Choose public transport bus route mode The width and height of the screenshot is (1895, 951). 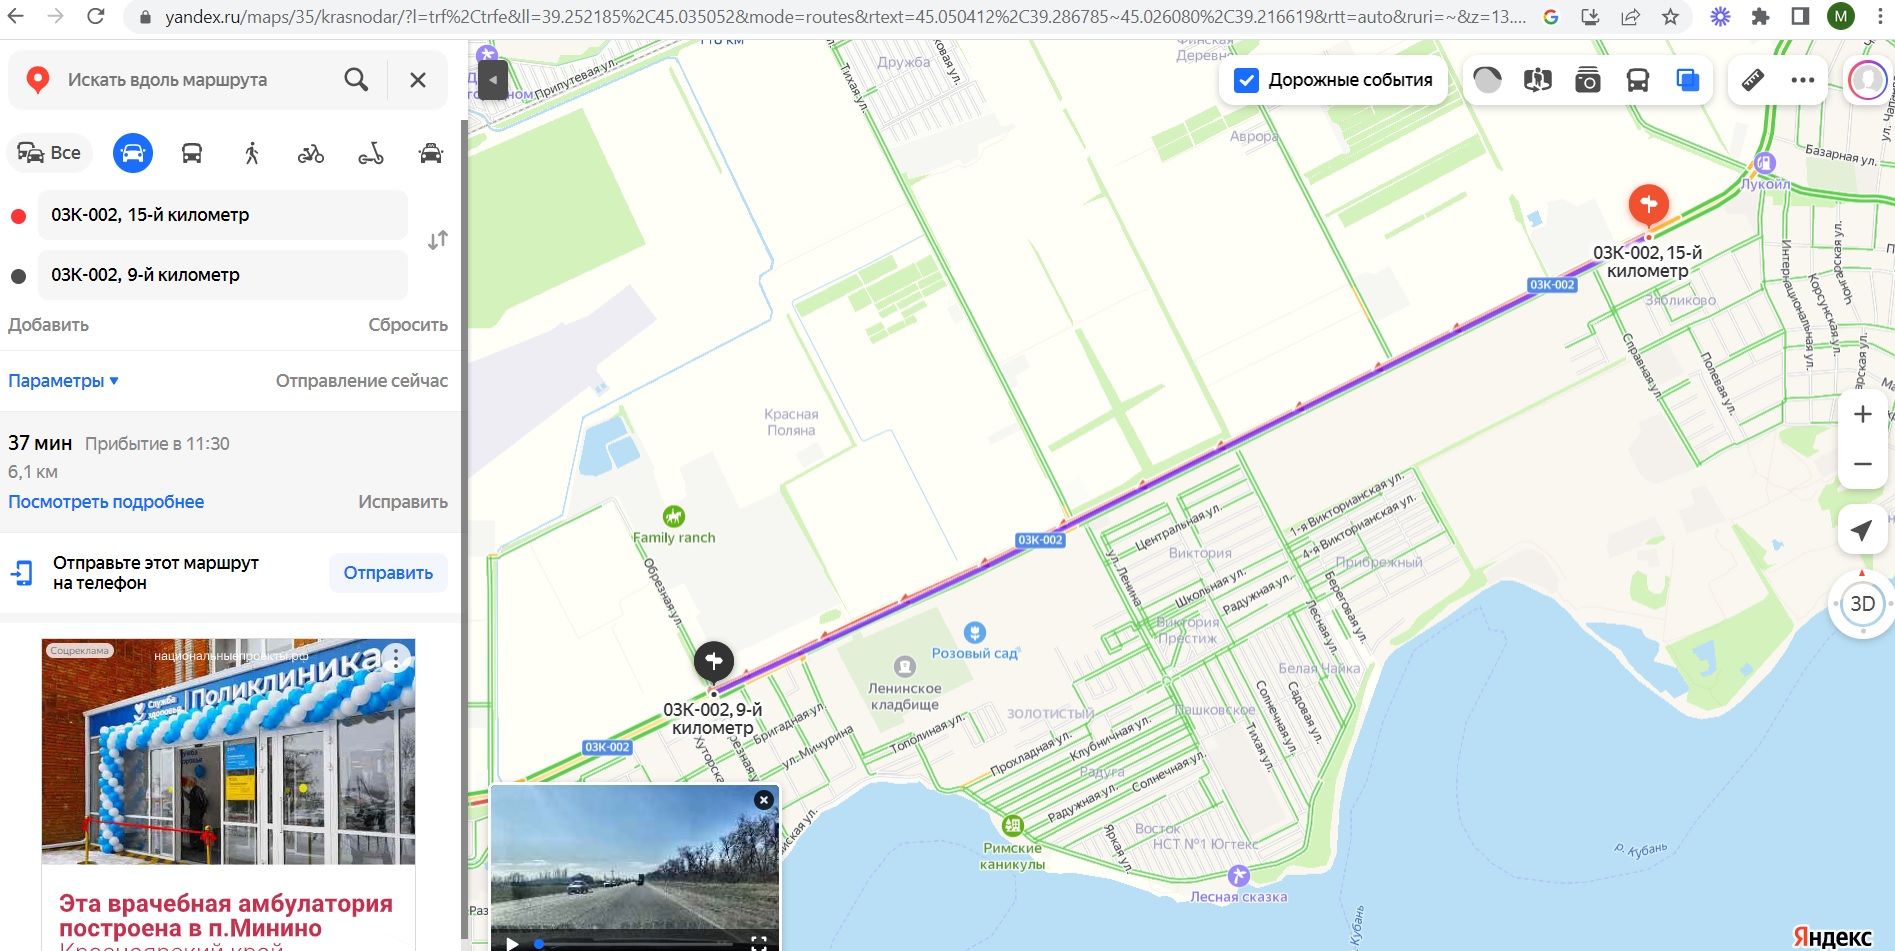pyautogui.click(x=192, y=153)
